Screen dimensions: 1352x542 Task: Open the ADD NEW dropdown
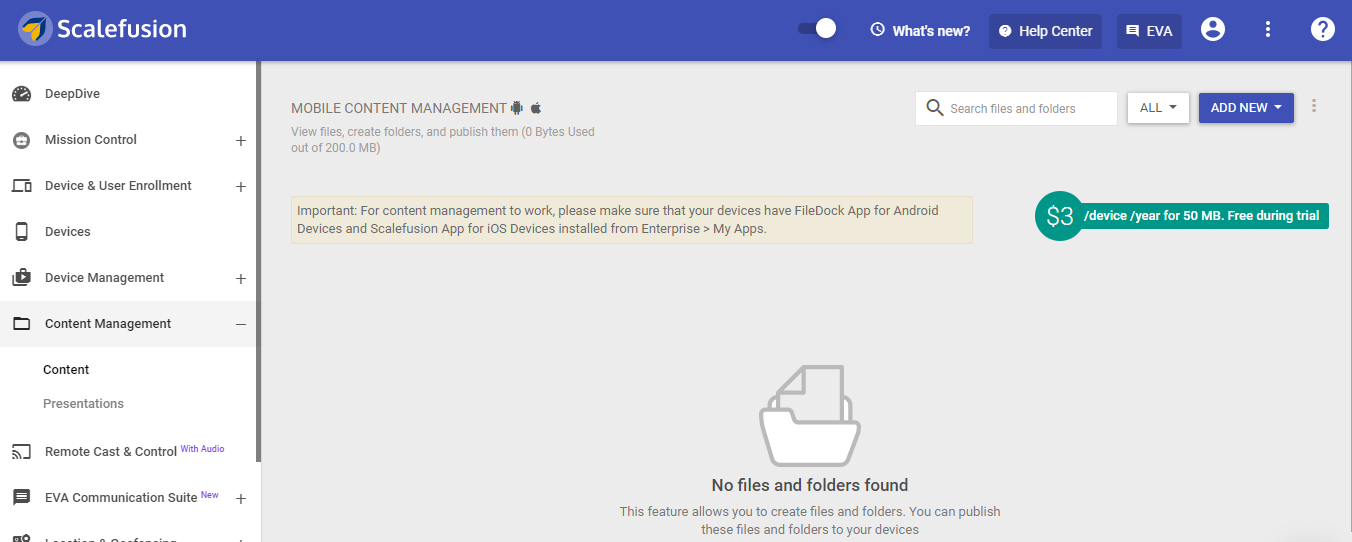click(x=1246, y=108)
